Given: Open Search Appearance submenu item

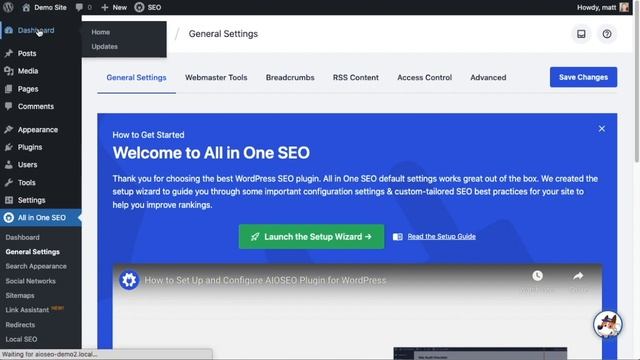Looking at the screenshot, I should (x=36, y=266).
